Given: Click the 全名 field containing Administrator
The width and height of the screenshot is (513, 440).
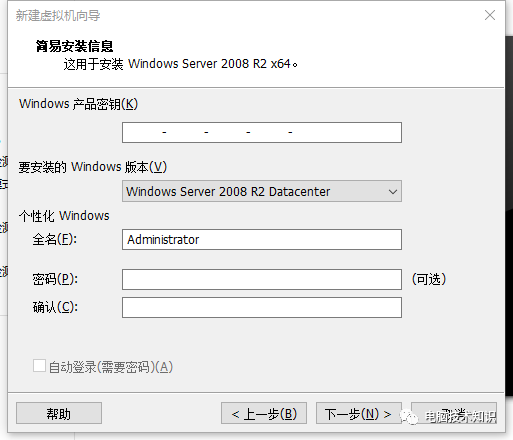Looking at the screenshot, I should pyautogui.click(x=262, y=239).
